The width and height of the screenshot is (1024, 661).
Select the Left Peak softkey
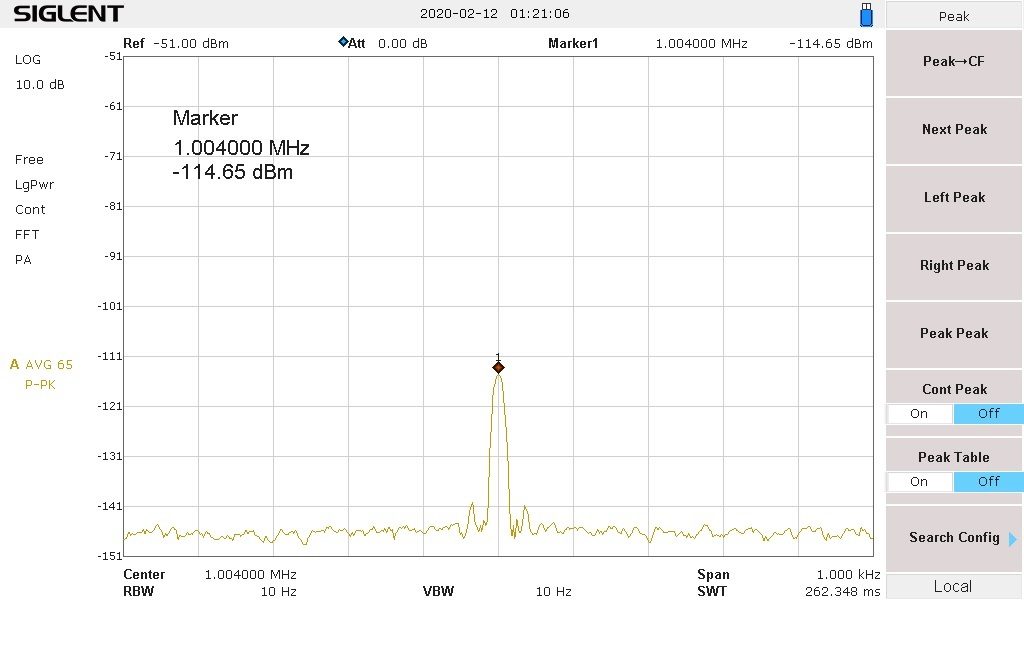tap(954, 198)
